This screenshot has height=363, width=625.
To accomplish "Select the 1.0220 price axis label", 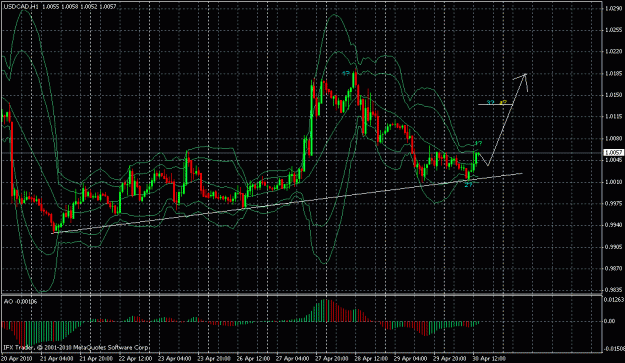I will tap(613, 52).
